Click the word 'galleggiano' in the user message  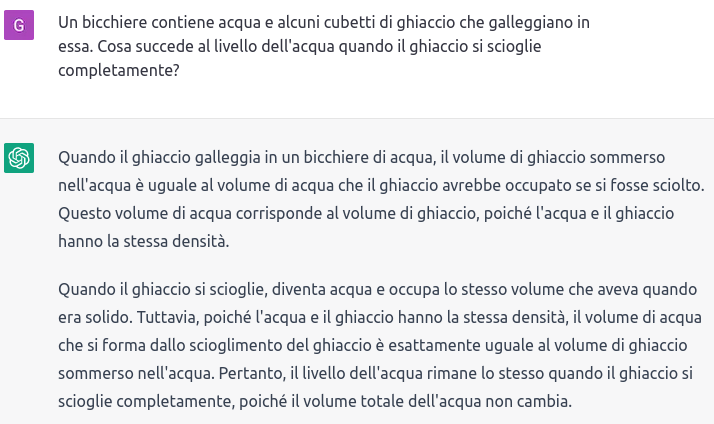click(x=531, y=22)
